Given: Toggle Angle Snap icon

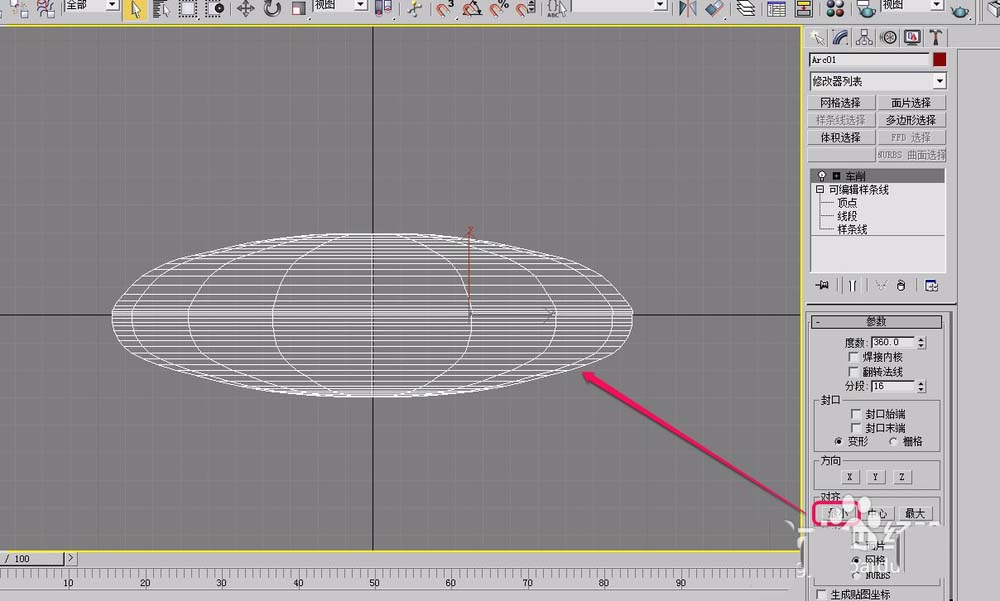Looking at the screenshot, I should click(472, 9).
